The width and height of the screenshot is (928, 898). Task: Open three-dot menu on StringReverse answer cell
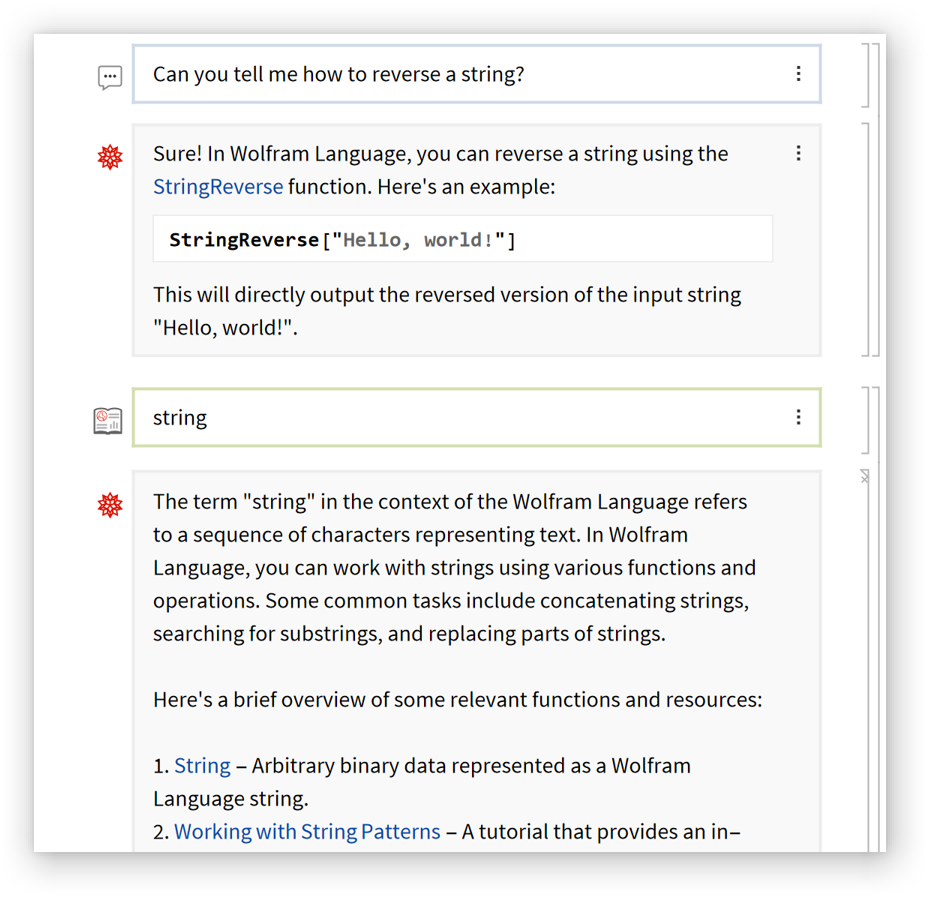coord(798,154)
